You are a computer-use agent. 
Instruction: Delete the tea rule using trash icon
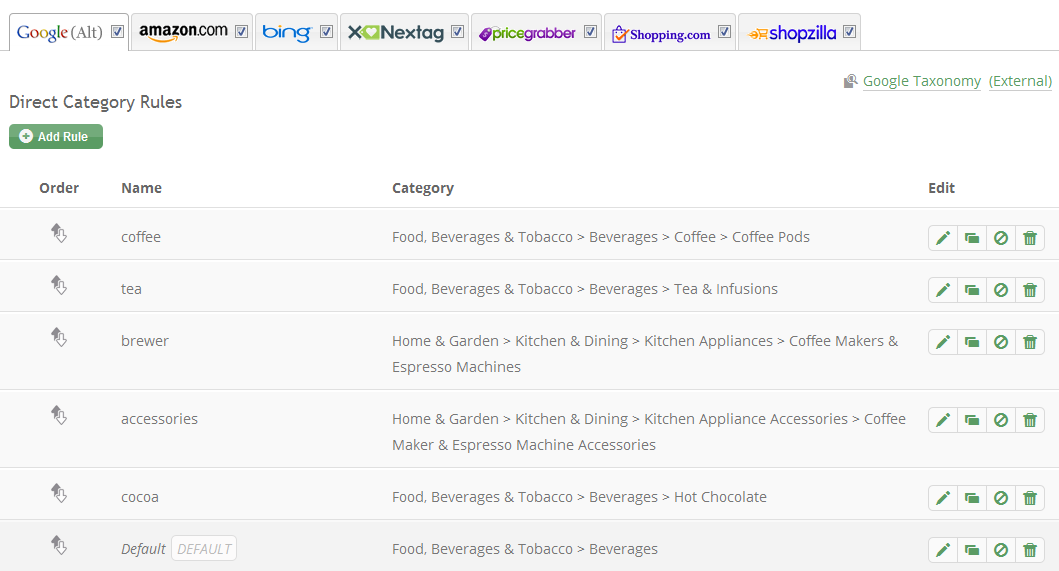point(1030,290)
